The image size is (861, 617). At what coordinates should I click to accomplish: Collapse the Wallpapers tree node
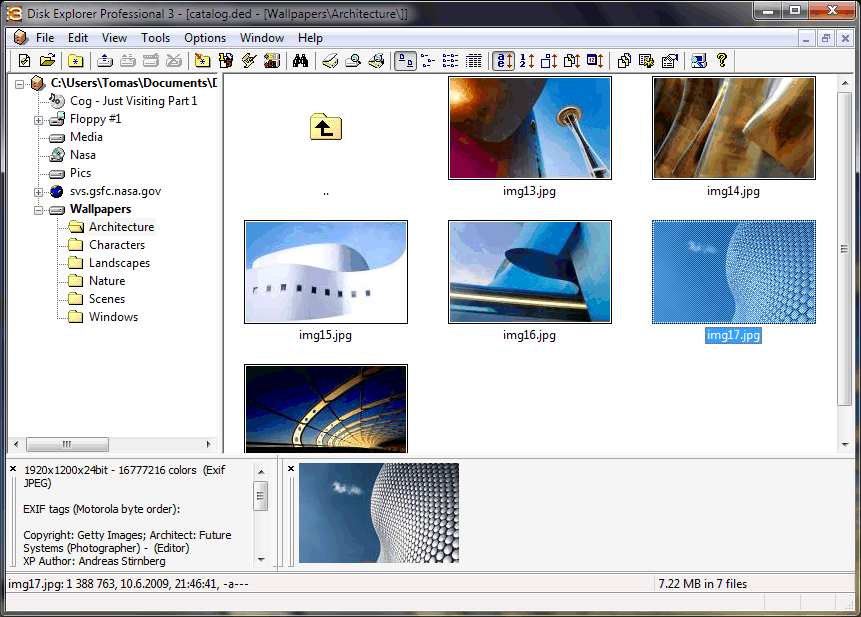(x=39, y=209)
